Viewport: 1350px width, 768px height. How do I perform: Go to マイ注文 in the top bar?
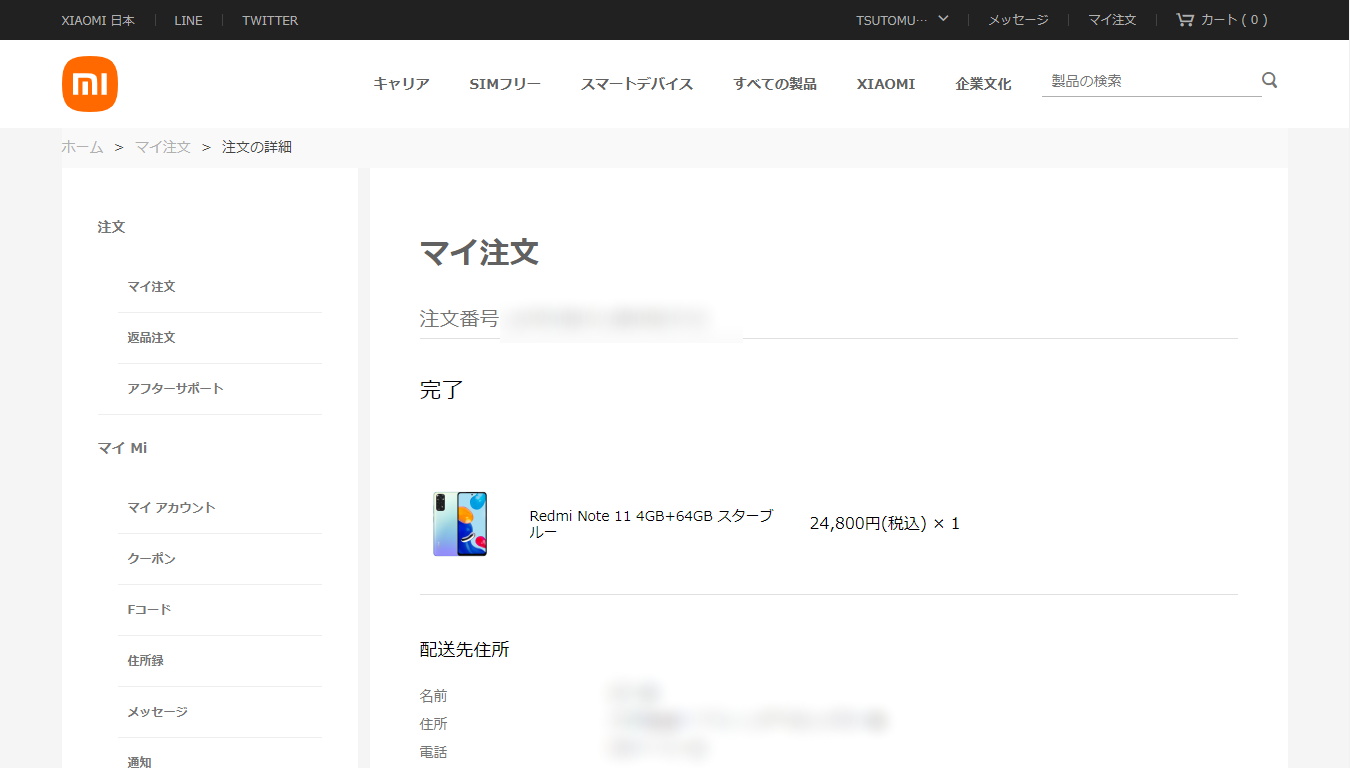1112,20
